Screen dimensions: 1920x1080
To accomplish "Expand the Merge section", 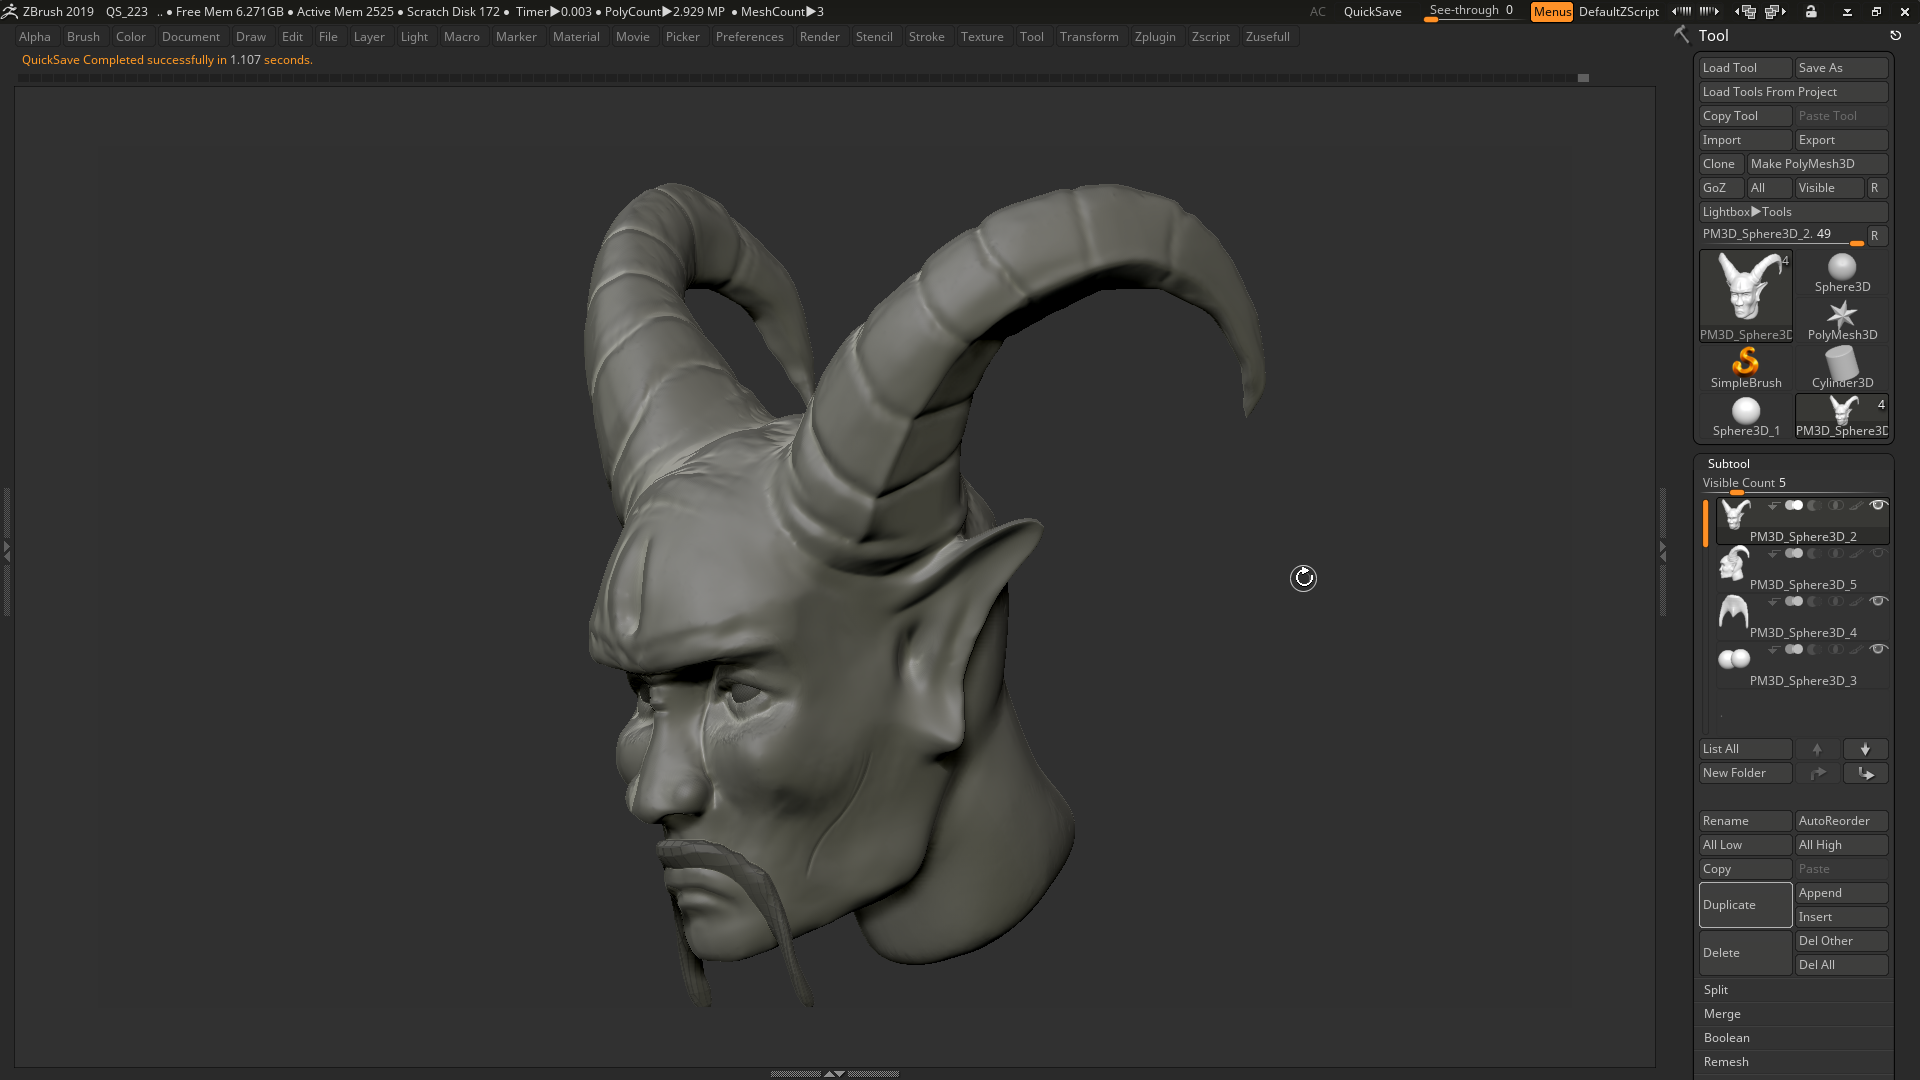I will pyautogui.click(x=1722, y=1014).
